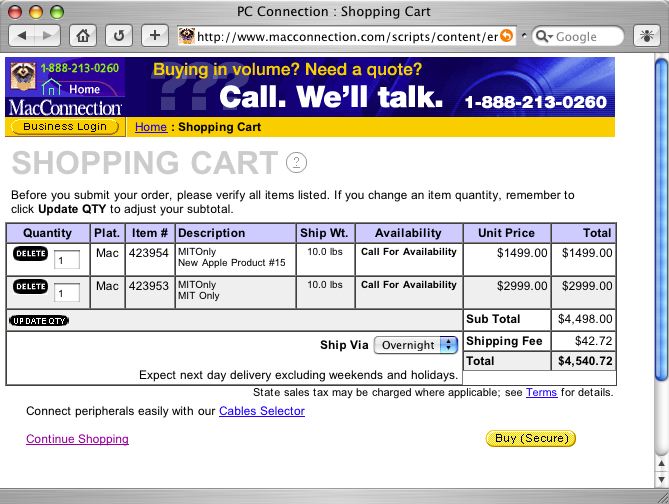Add bookmark with the plus button

point(154,36)
